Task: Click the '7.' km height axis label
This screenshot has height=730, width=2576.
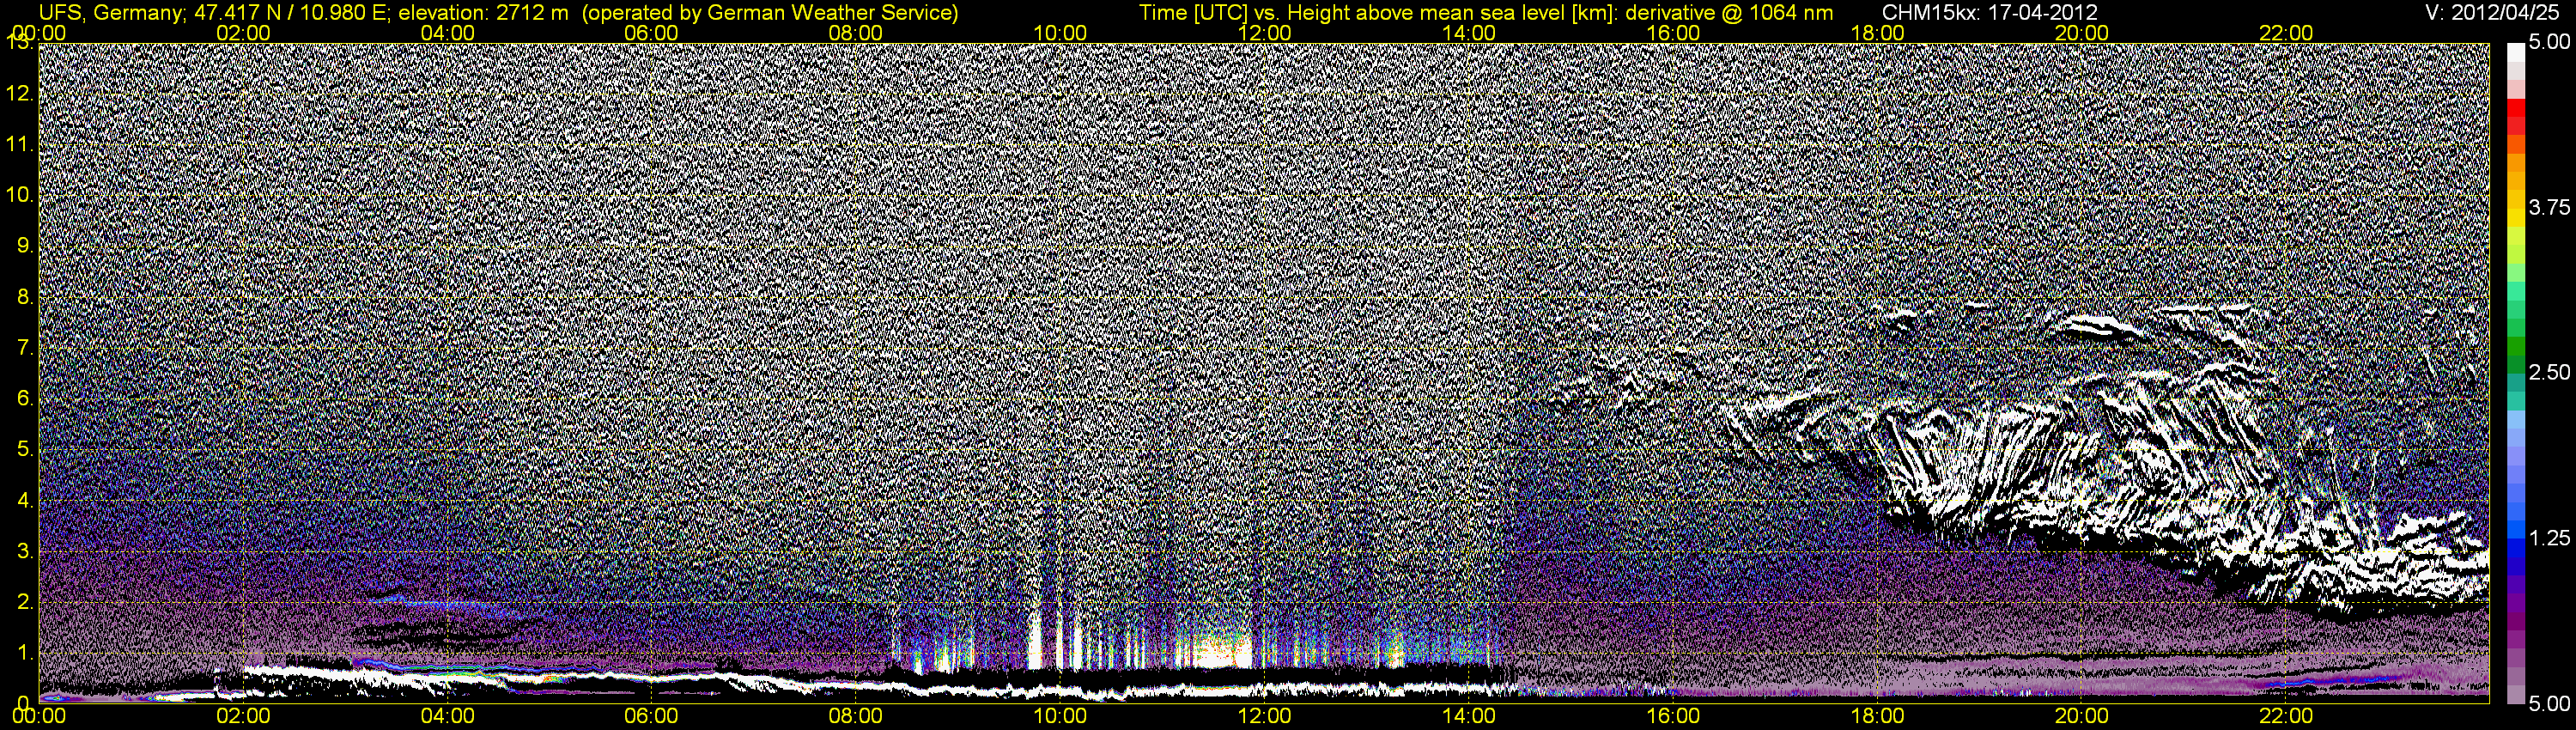Action: (x=25, y=348)
